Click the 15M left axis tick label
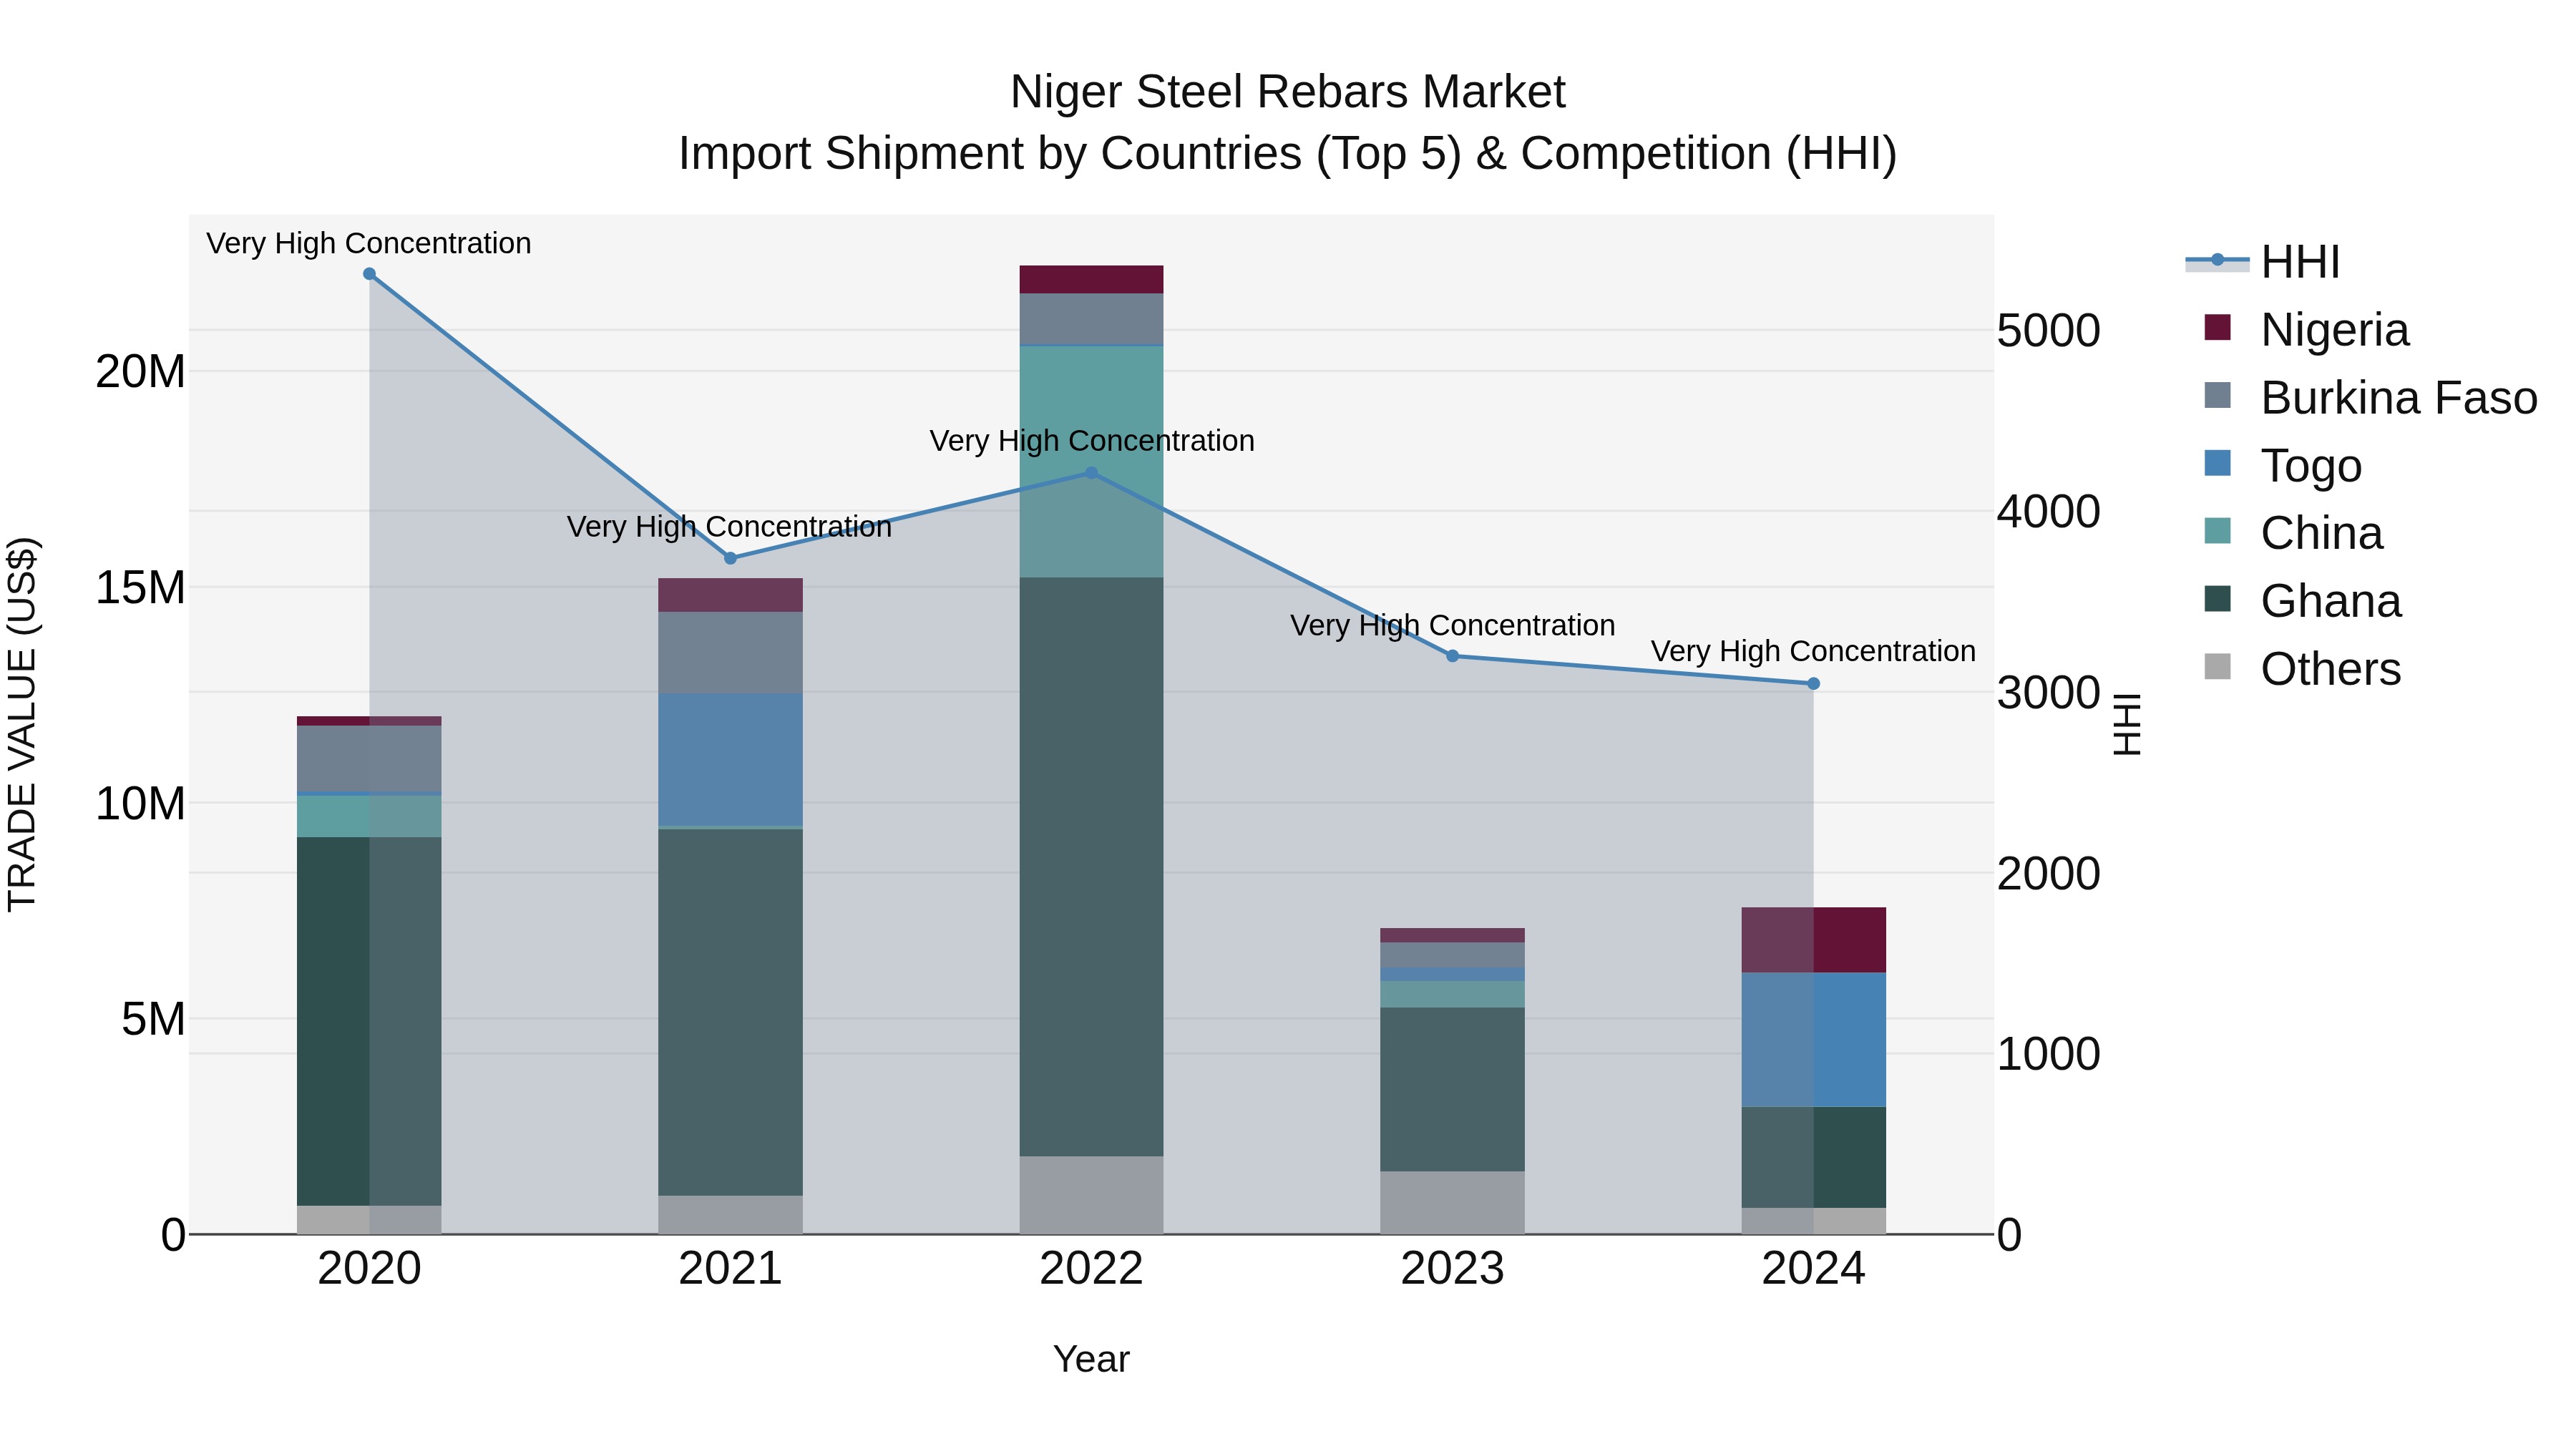 [140, 588]
